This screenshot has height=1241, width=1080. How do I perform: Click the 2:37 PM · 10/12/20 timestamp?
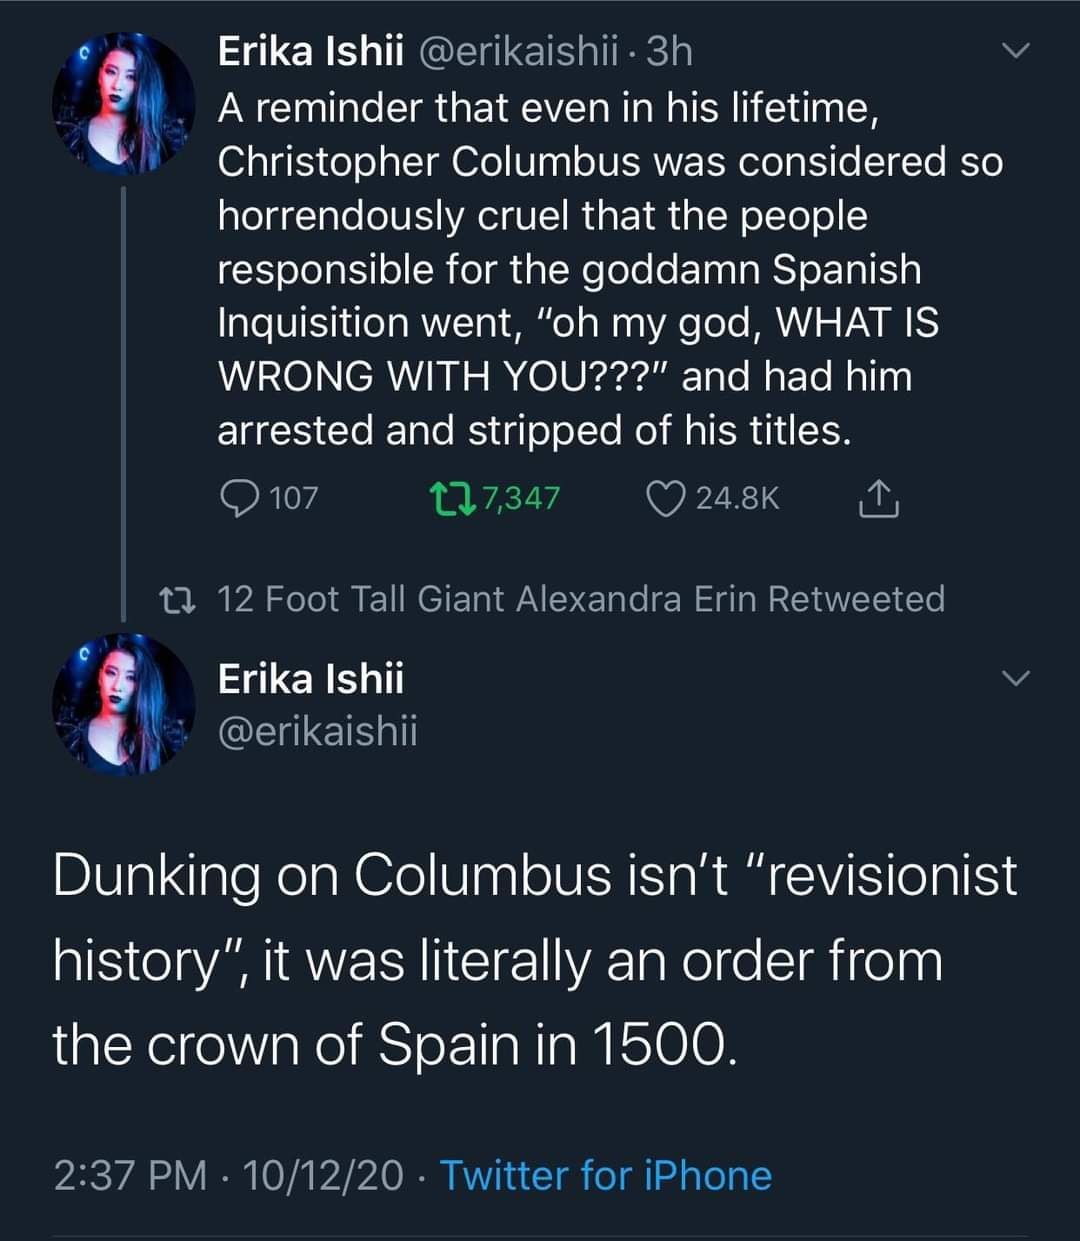[229, 1175]
